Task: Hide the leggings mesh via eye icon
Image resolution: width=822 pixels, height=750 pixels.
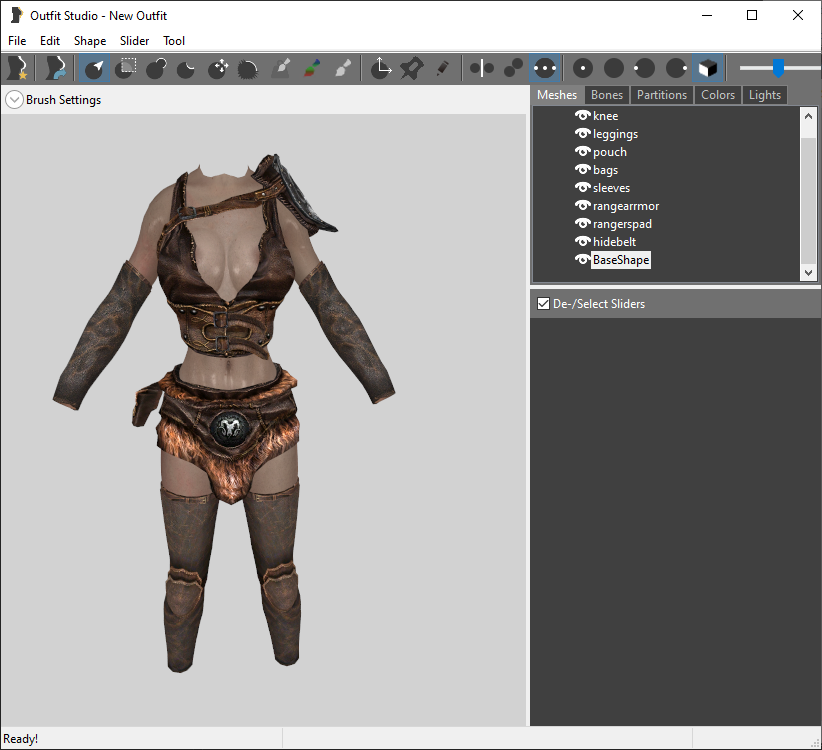Action: tap(582, 134)
